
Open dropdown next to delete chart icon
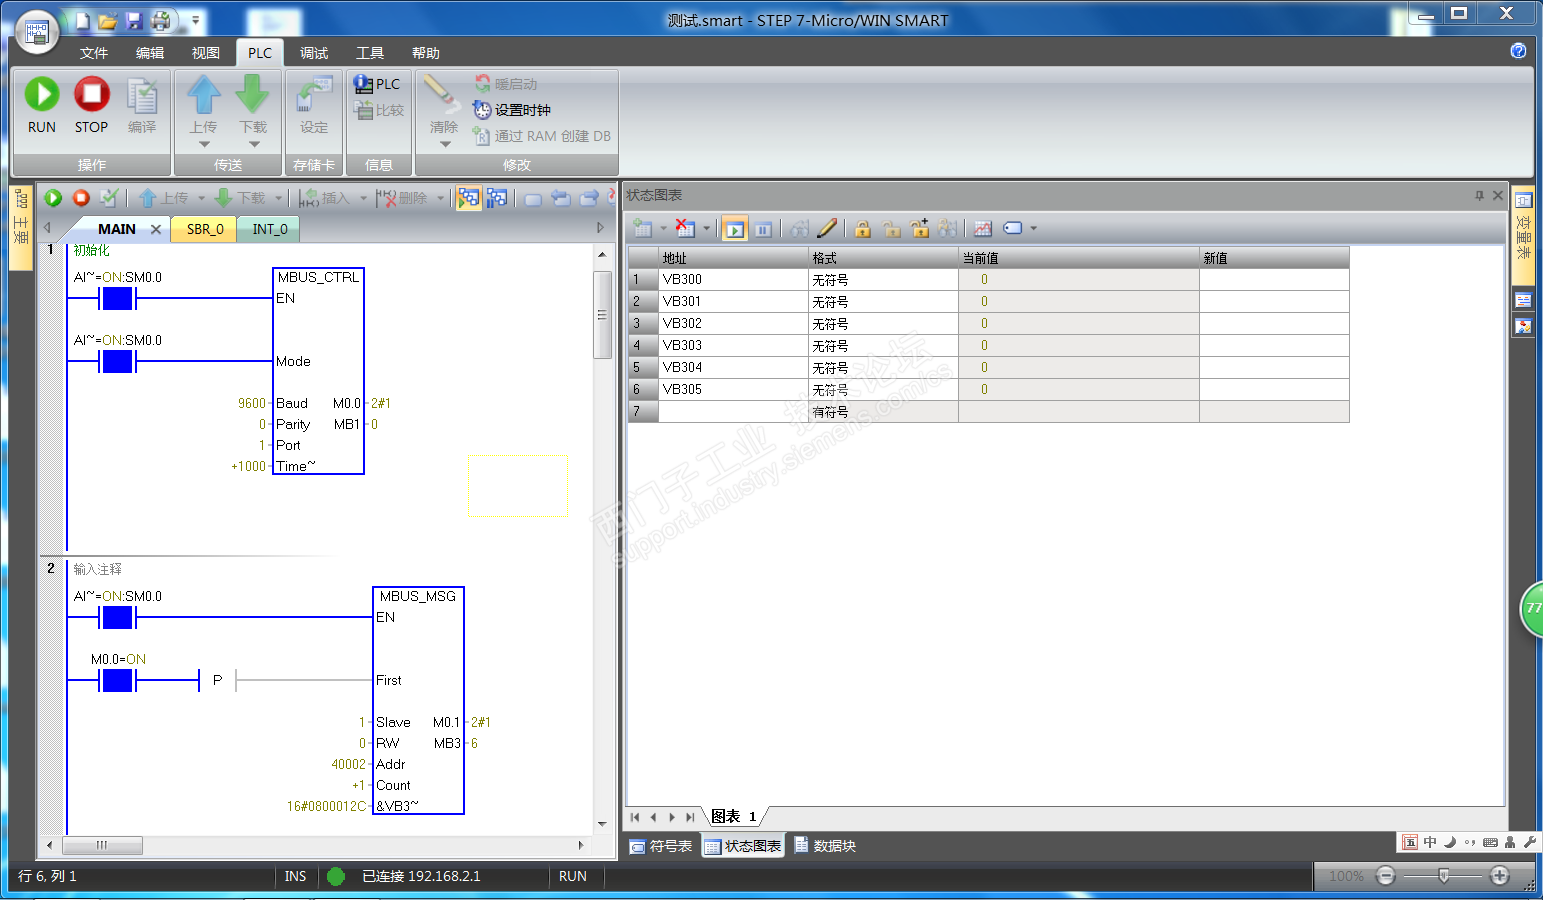point(706,229)
